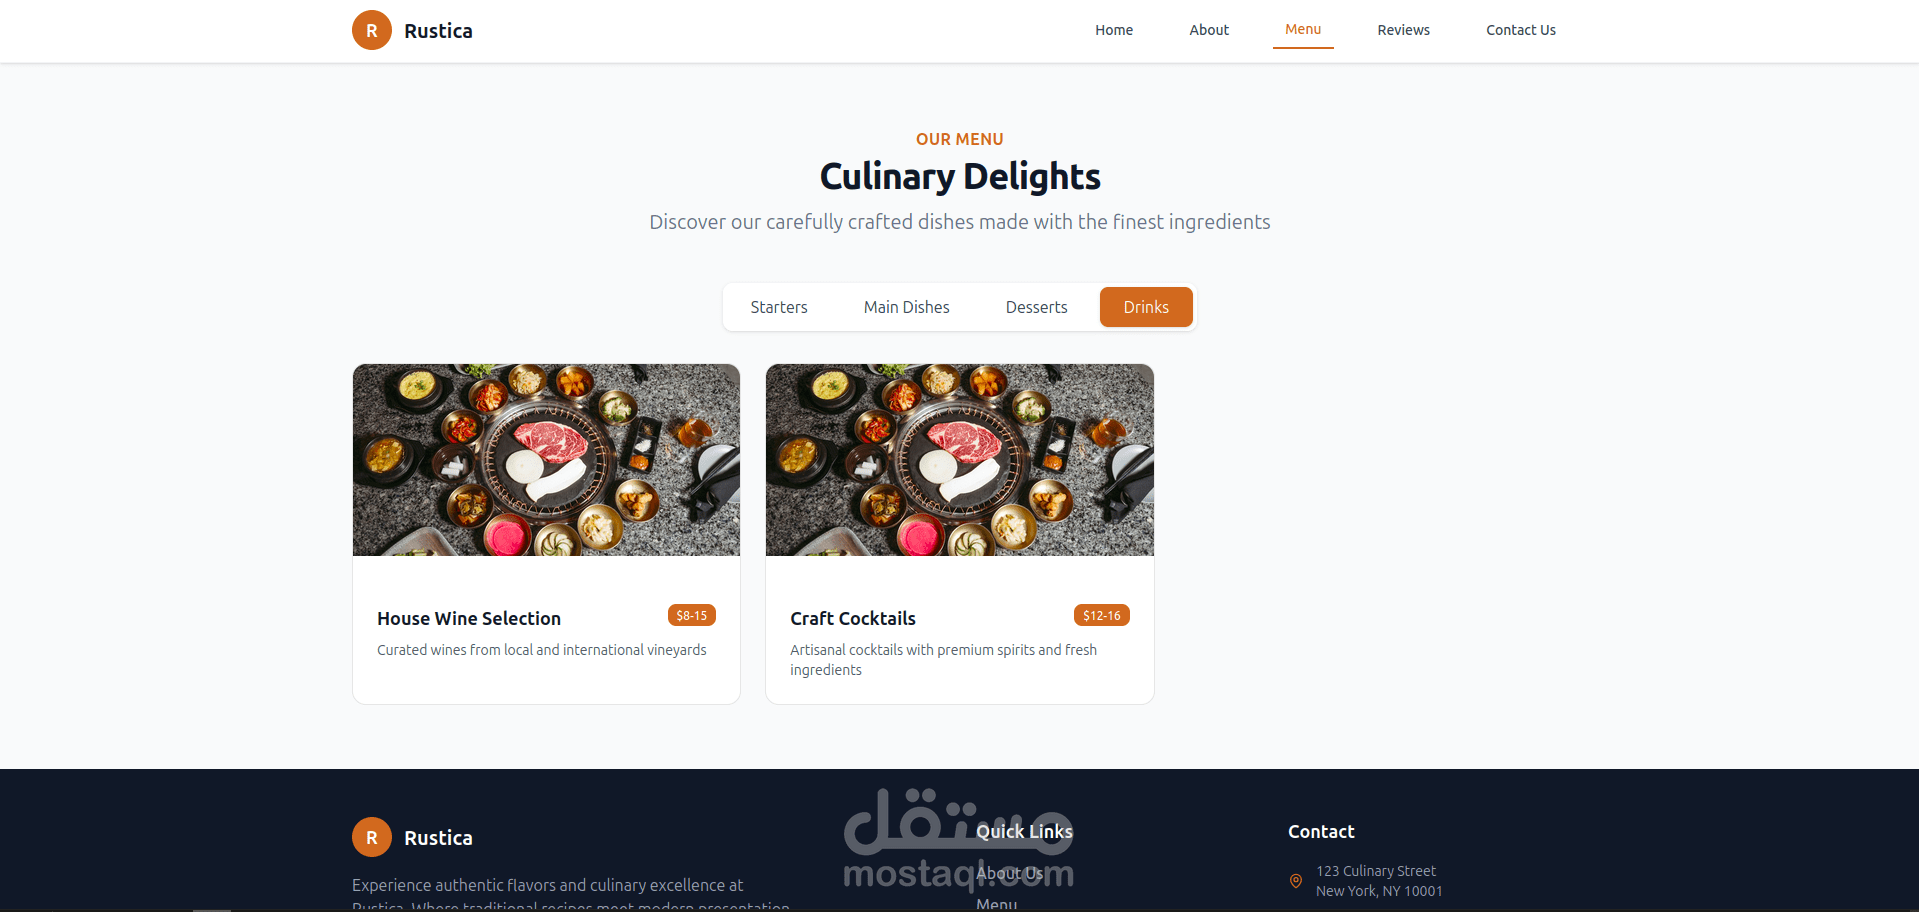Image resolution: width=1919 pixels, height=912 pixels.
Task: Follow the About Us footer link
Action: pos(1009,873)
